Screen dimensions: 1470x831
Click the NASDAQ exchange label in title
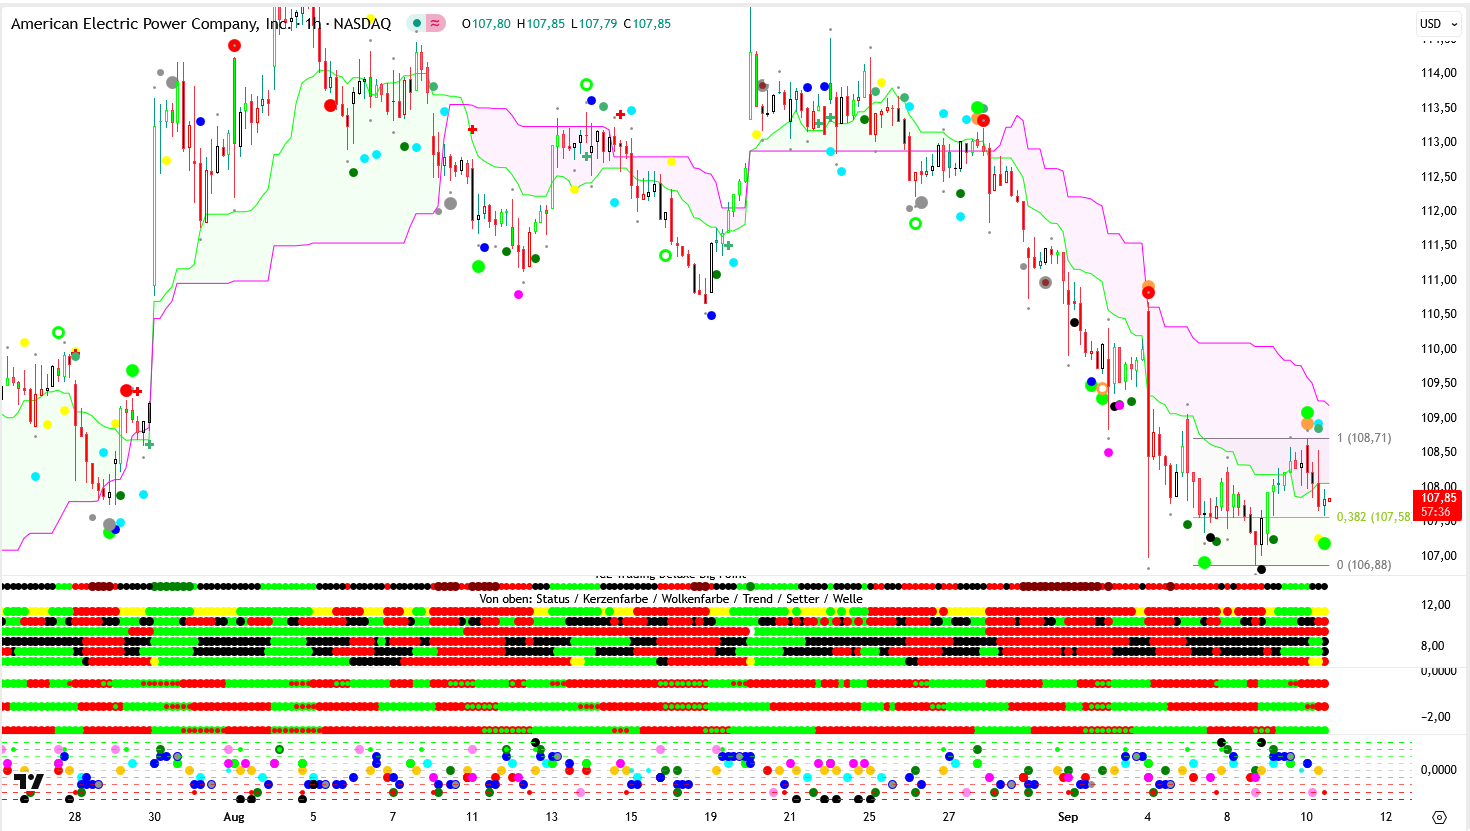[x=362, y=23]
